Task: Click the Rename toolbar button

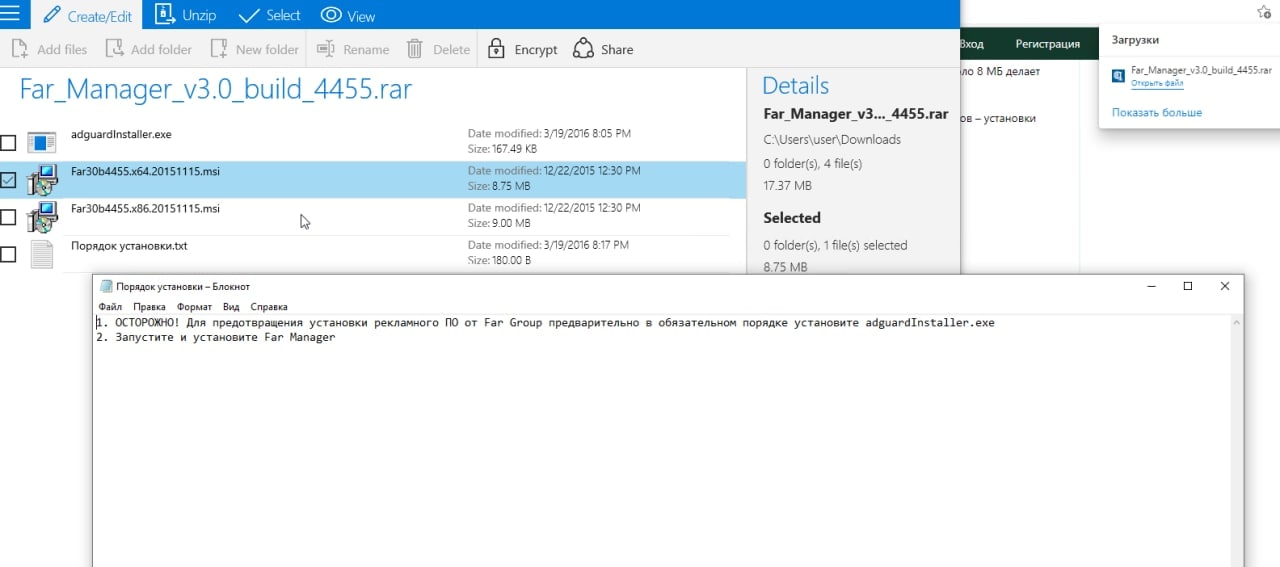Action: (x=353, y=49)
